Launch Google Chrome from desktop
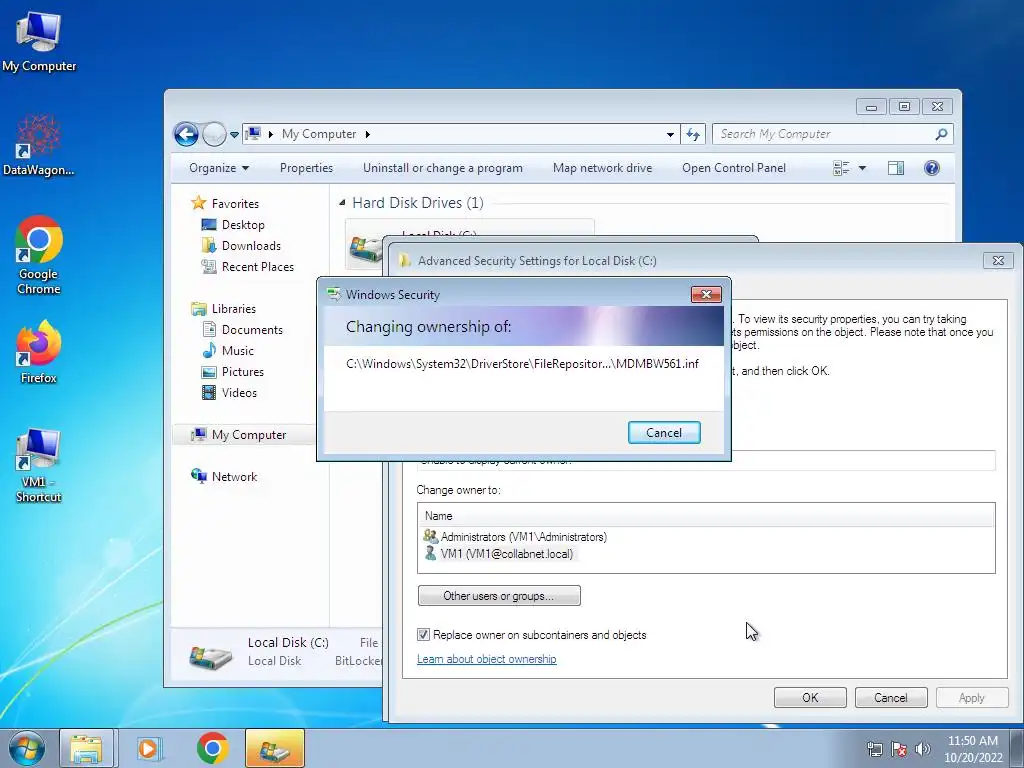1024x768 pixels. (39, 255)
